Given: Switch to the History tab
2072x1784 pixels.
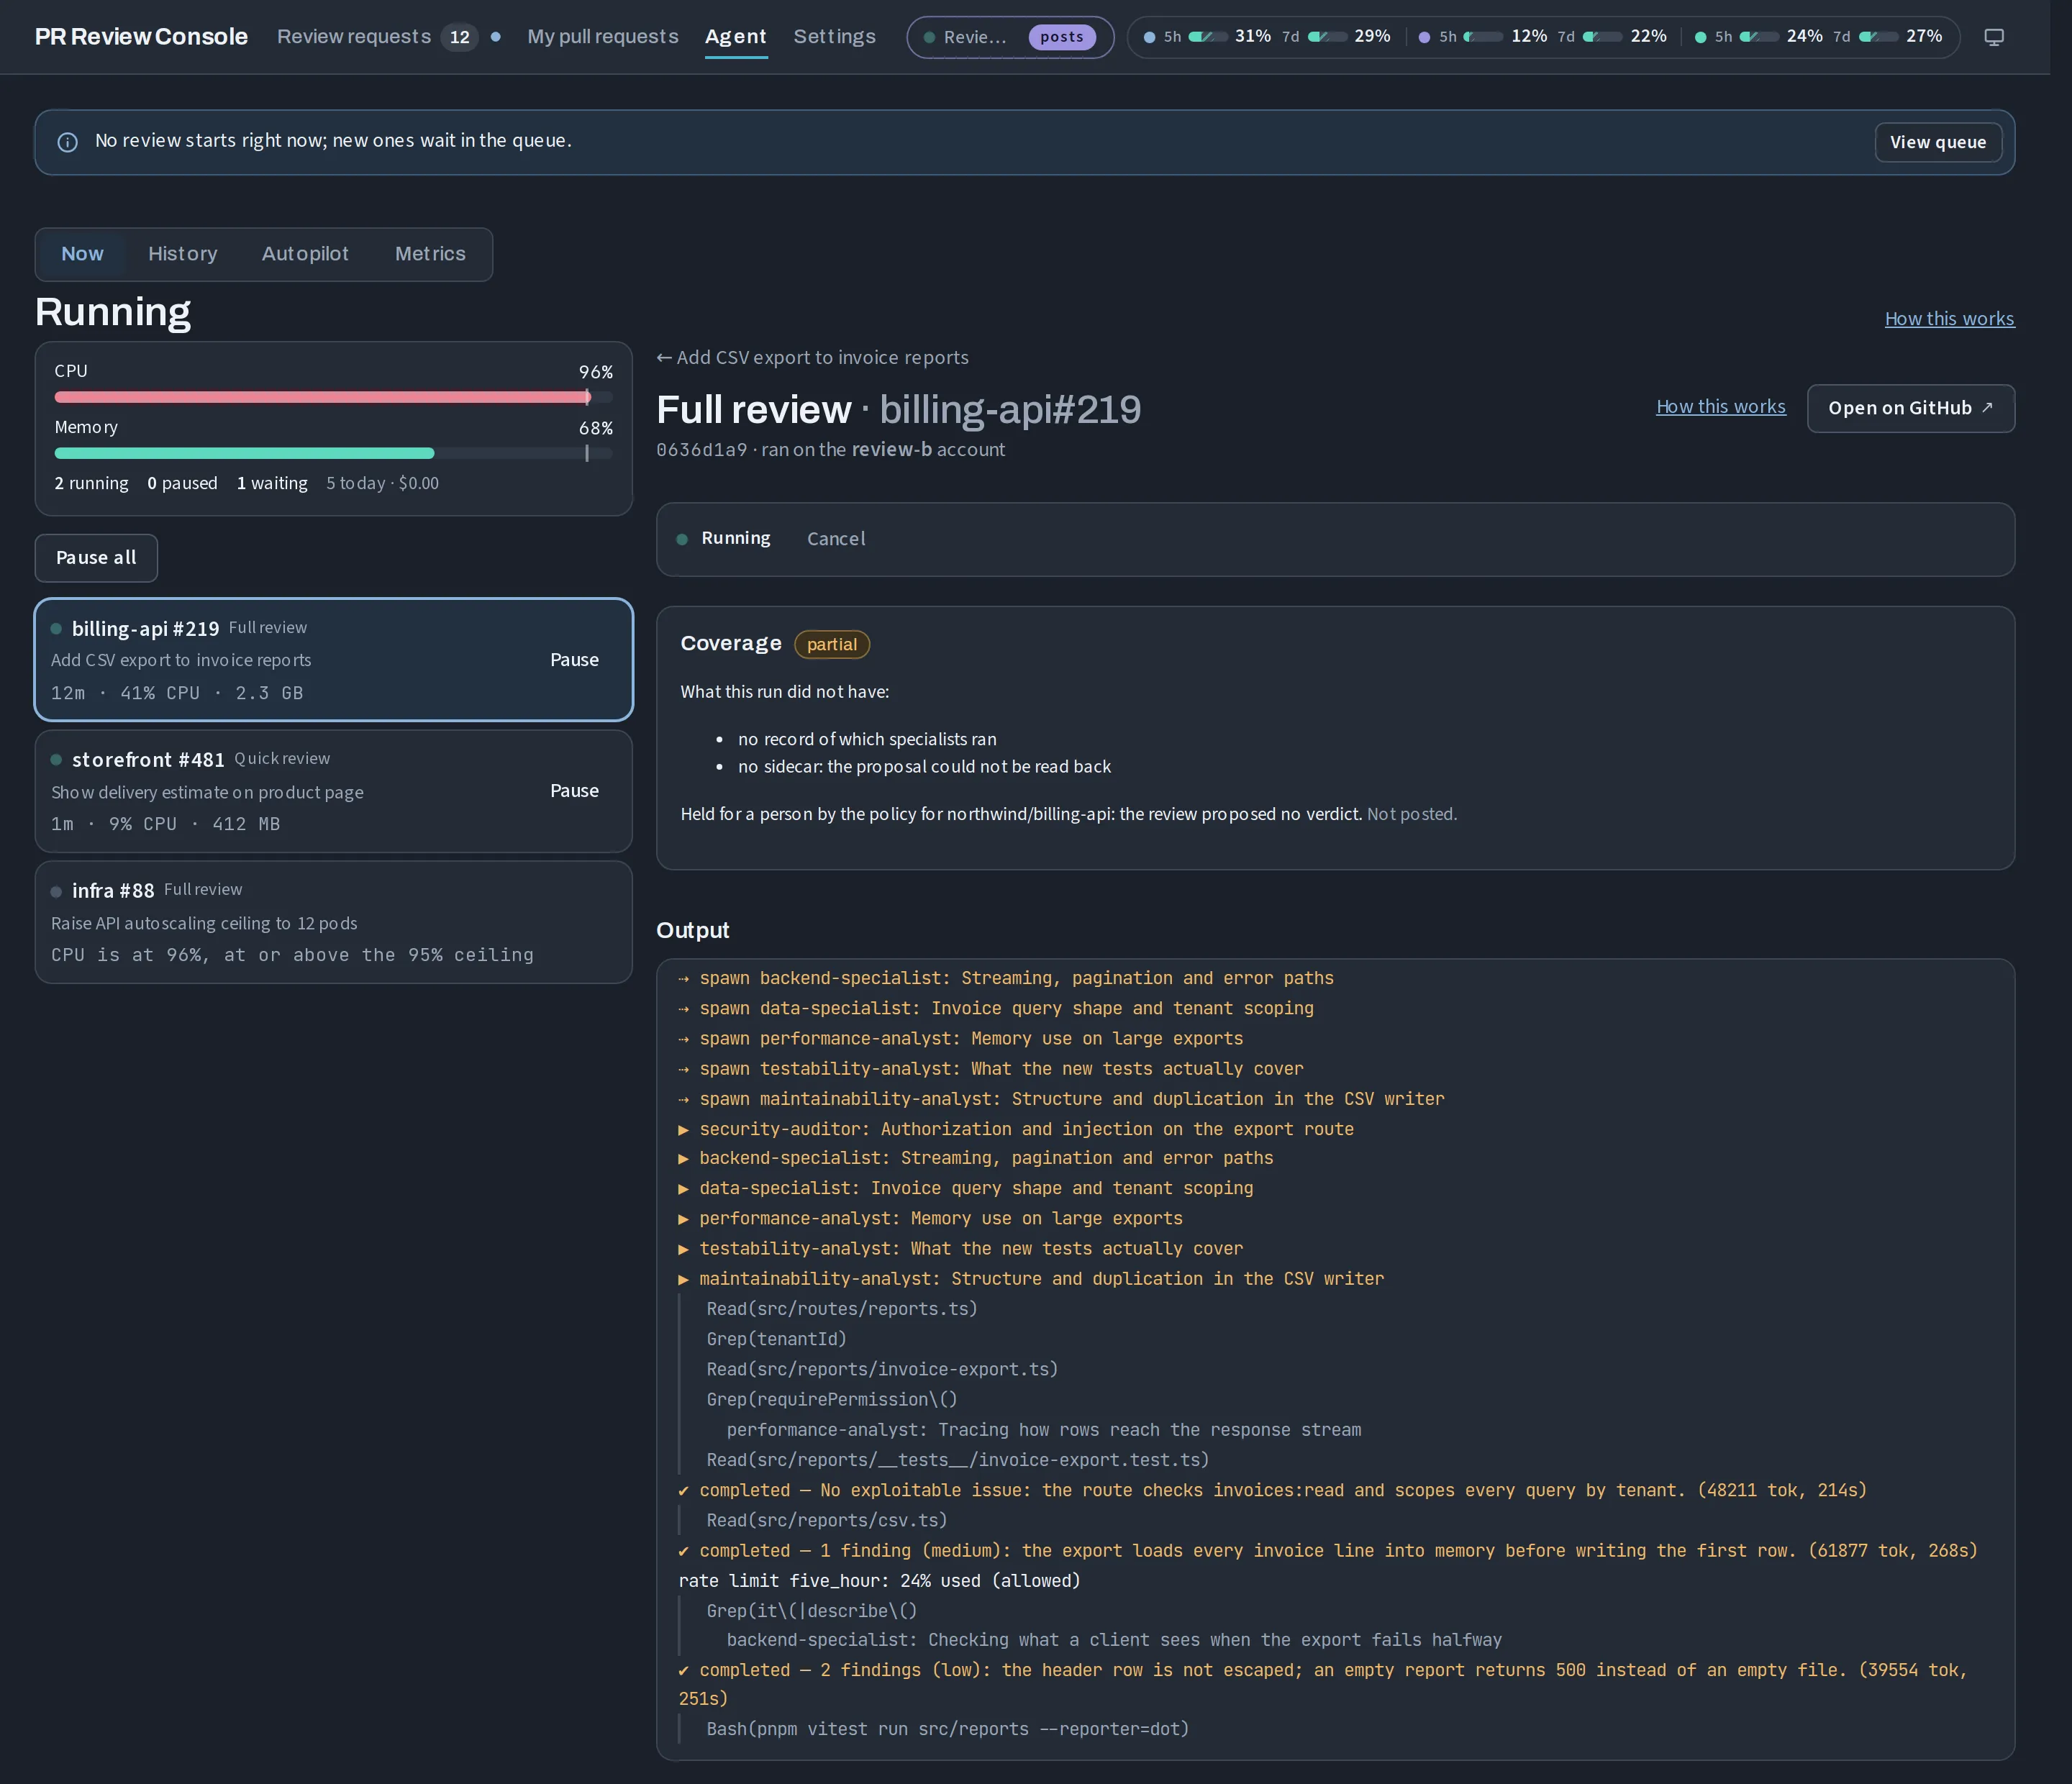Looking at the screenshot, I should tap(182, 254).
